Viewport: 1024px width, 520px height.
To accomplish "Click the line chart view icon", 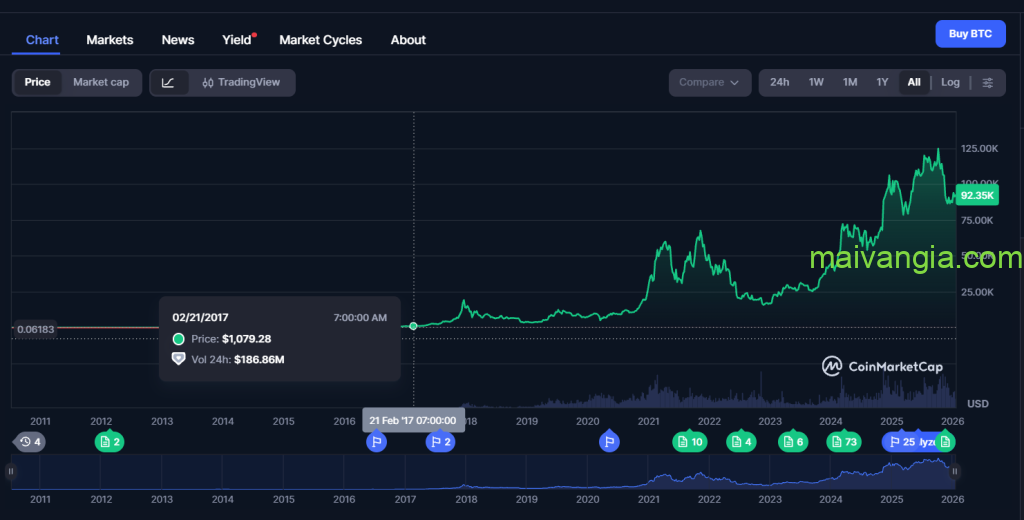I will [168, 82].
